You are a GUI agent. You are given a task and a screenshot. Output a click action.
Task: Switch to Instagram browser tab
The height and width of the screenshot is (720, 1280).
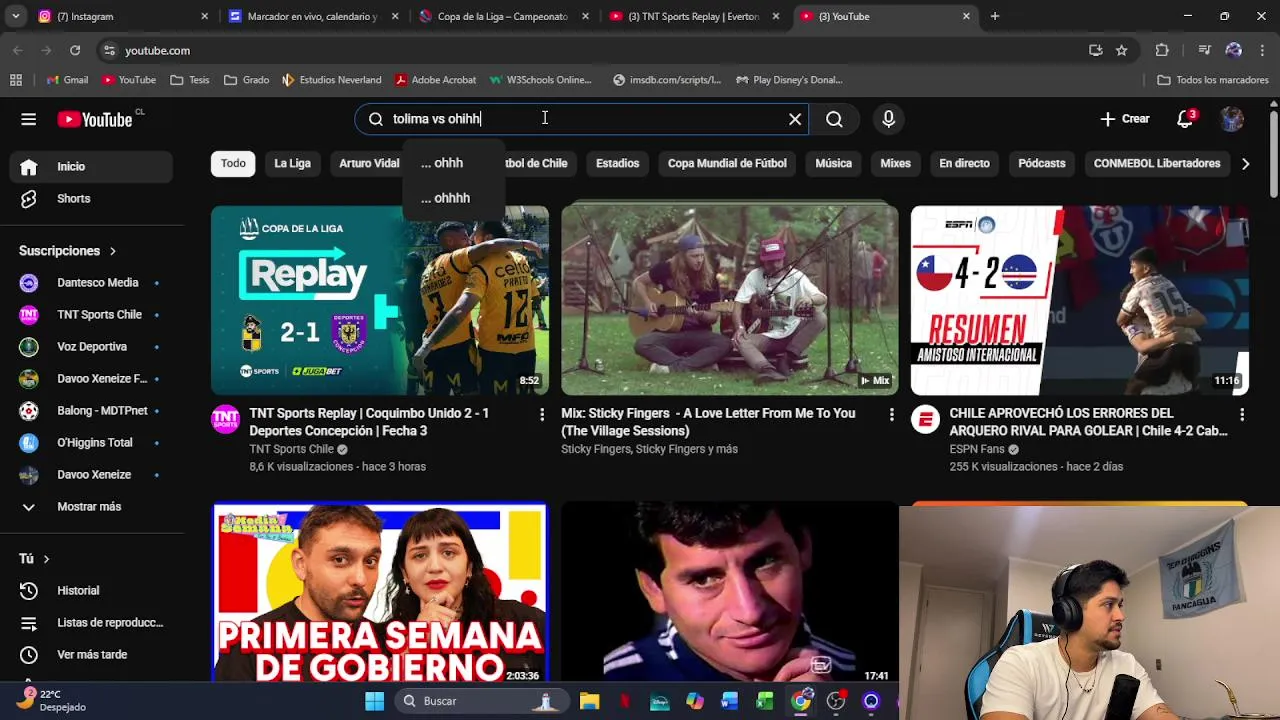pyautogui.click(x=123, y=16)
